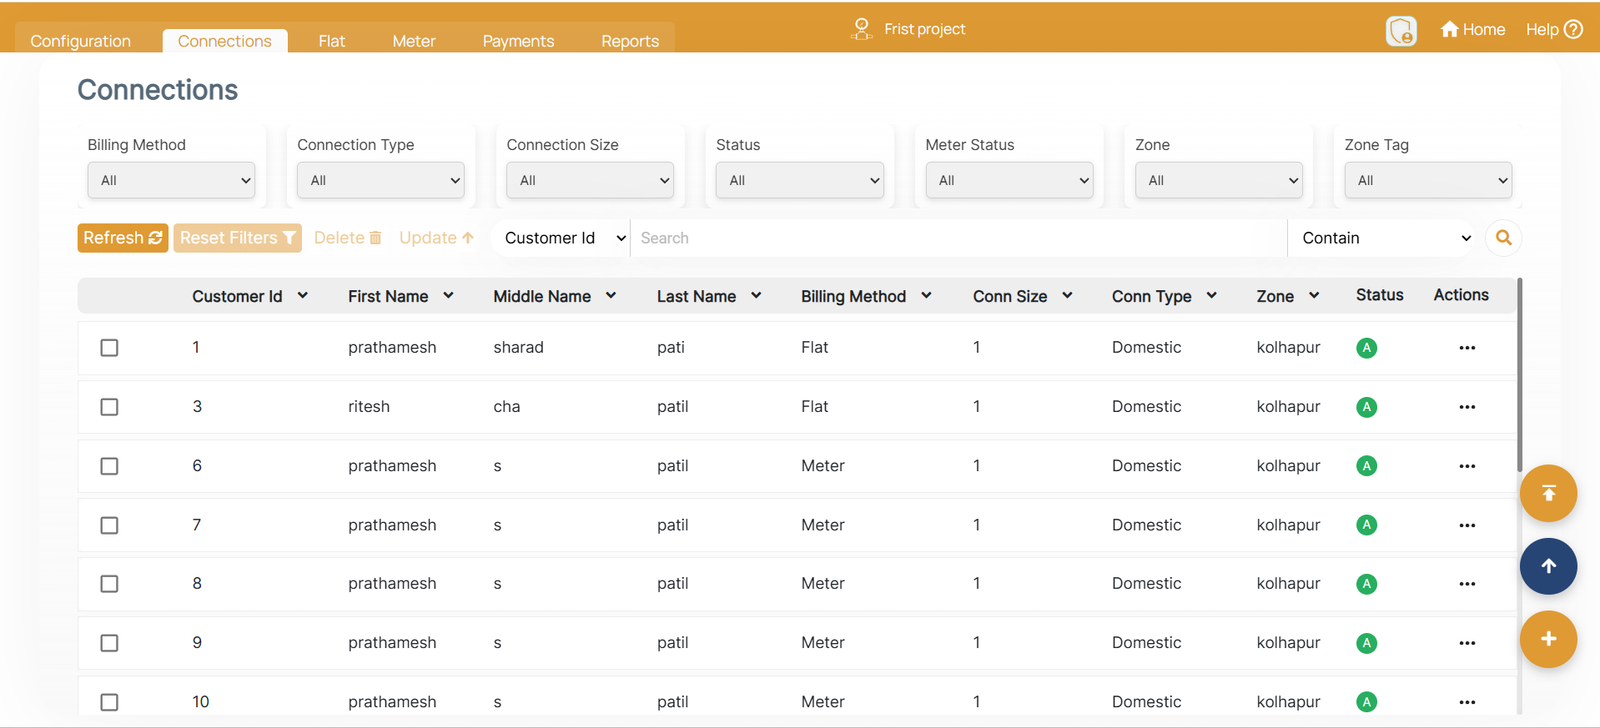Click the dark blue up arrow floating button
The height and width of the screenshot is (728, 1600).
1548,566
